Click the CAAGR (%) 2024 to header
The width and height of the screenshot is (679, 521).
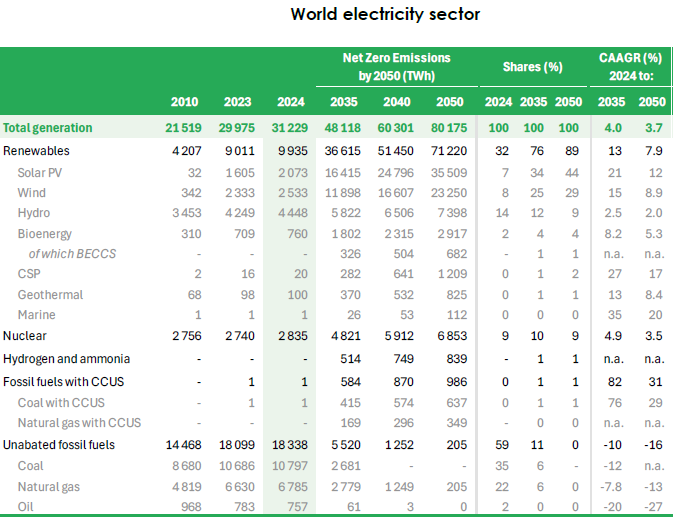coord(630,67)
